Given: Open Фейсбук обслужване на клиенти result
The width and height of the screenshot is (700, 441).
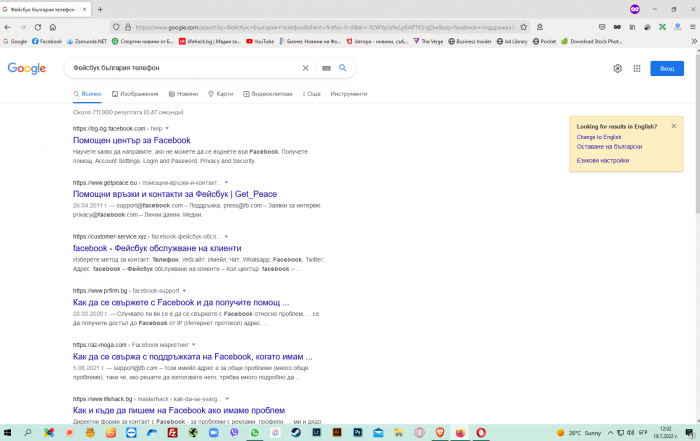Looking at the screenshot, I should pos(157,248).
